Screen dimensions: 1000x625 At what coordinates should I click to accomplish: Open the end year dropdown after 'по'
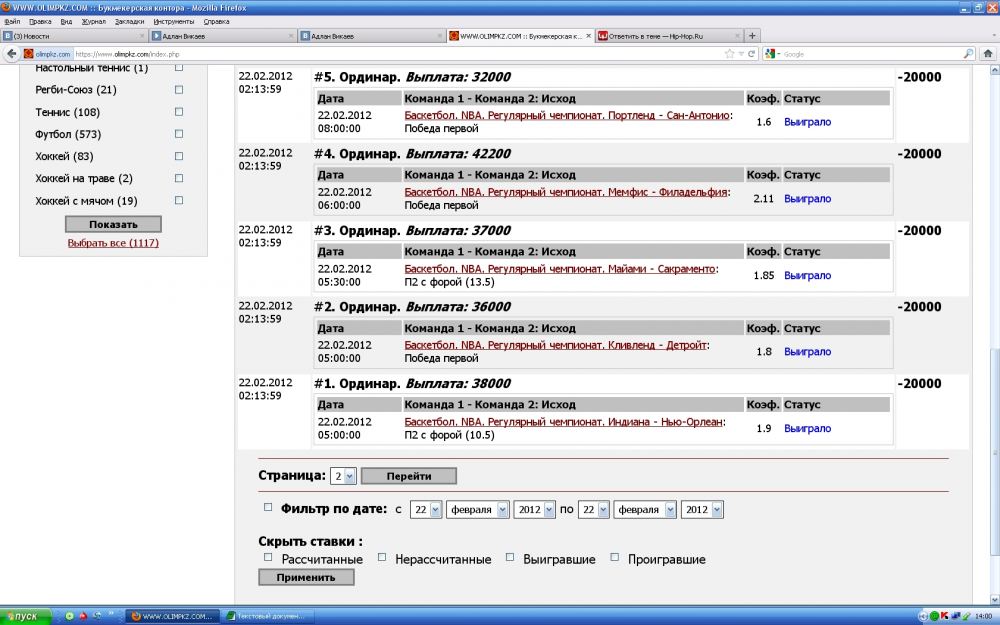[x=702, y=510]
